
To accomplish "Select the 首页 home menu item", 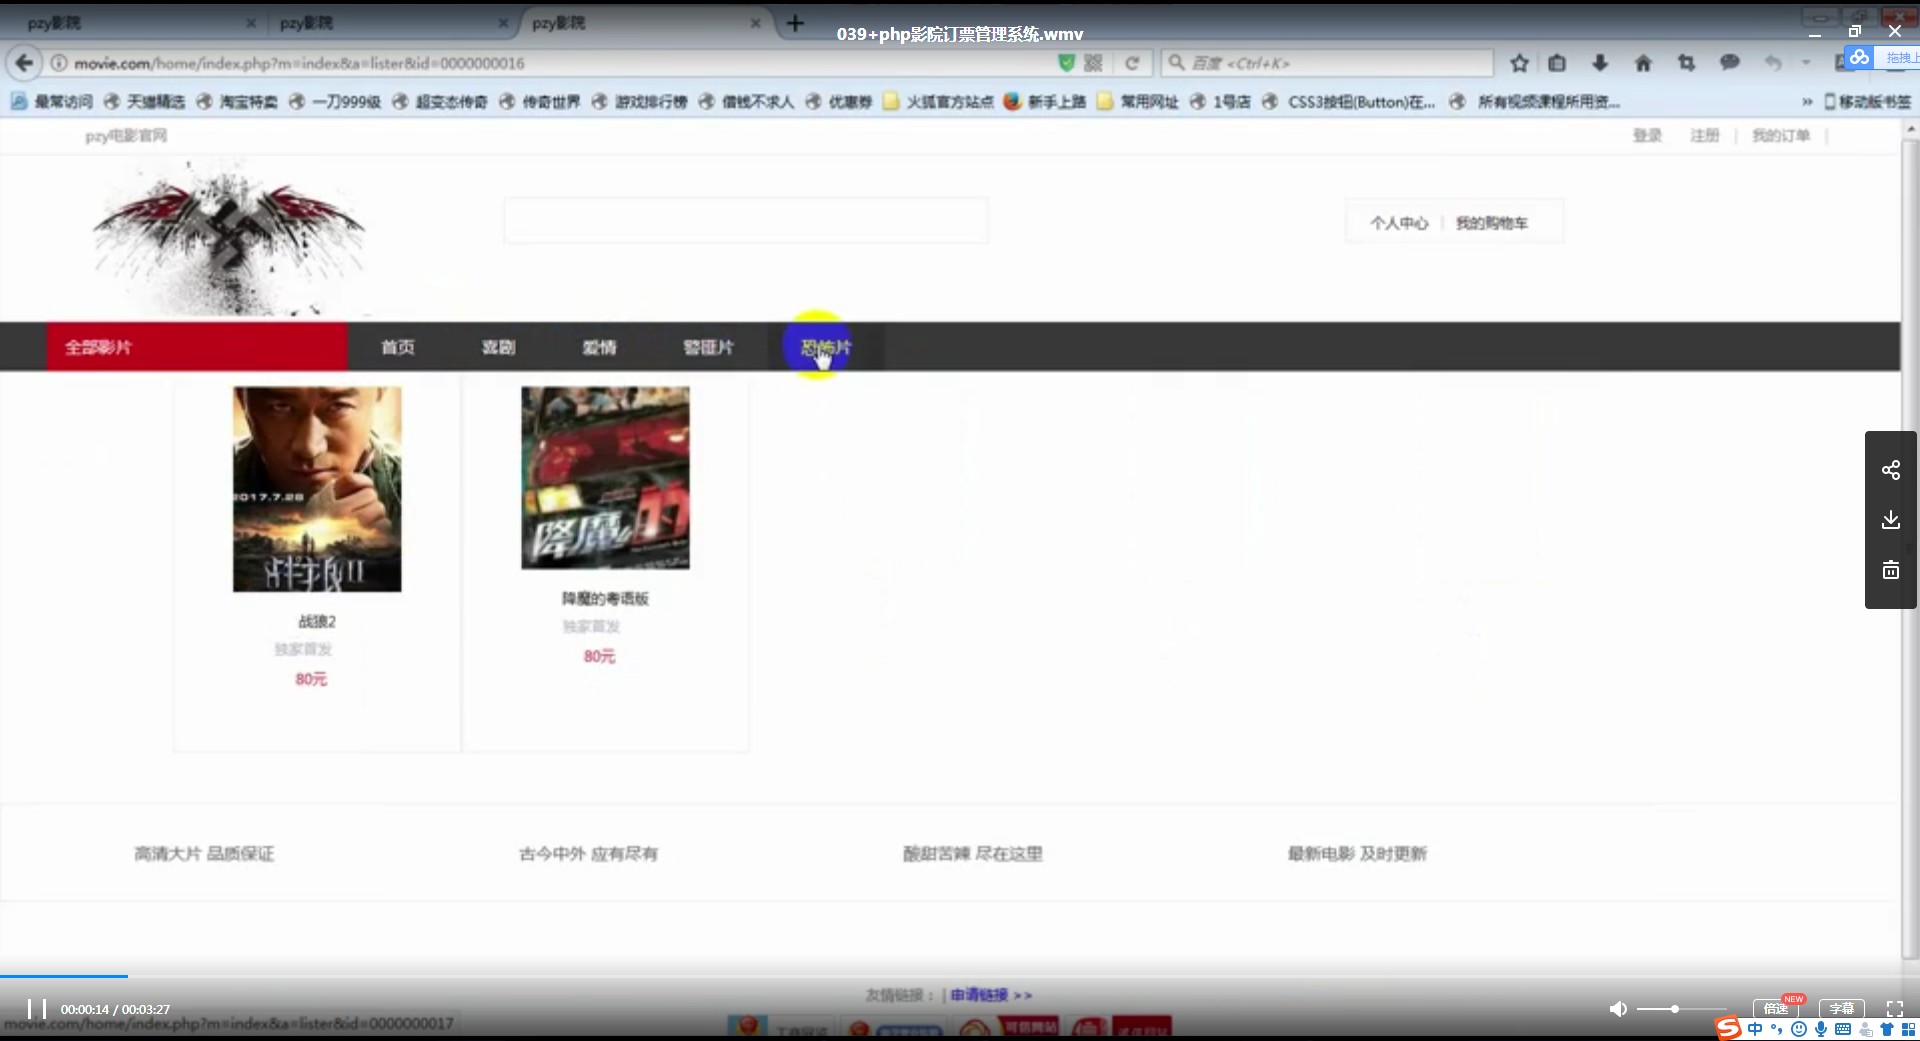I will [x=398, y=347].
